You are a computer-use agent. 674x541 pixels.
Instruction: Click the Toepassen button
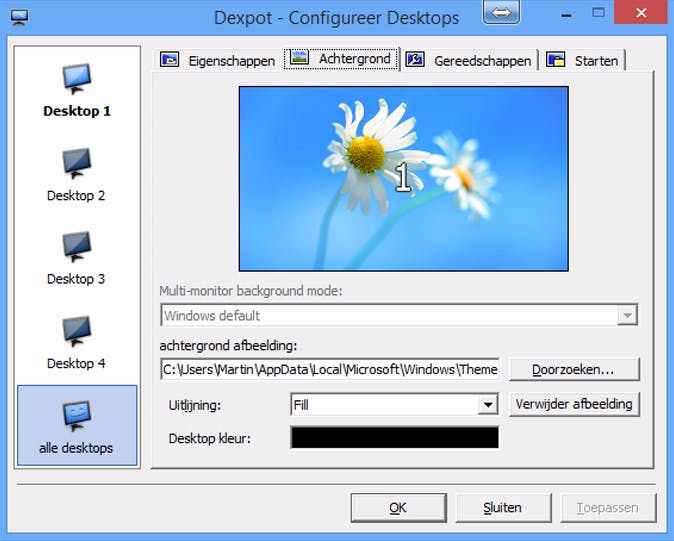(608, 507)
